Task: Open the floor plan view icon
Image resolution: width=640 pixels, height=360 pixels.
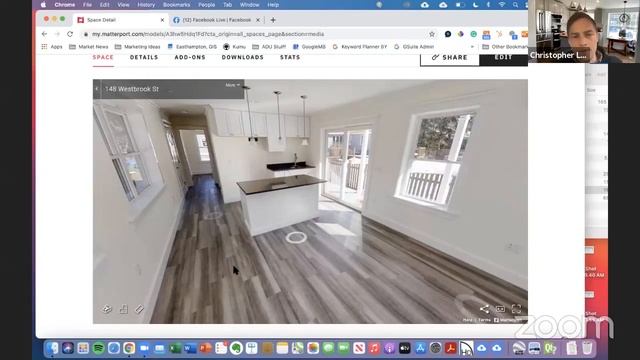Action: 124,309
